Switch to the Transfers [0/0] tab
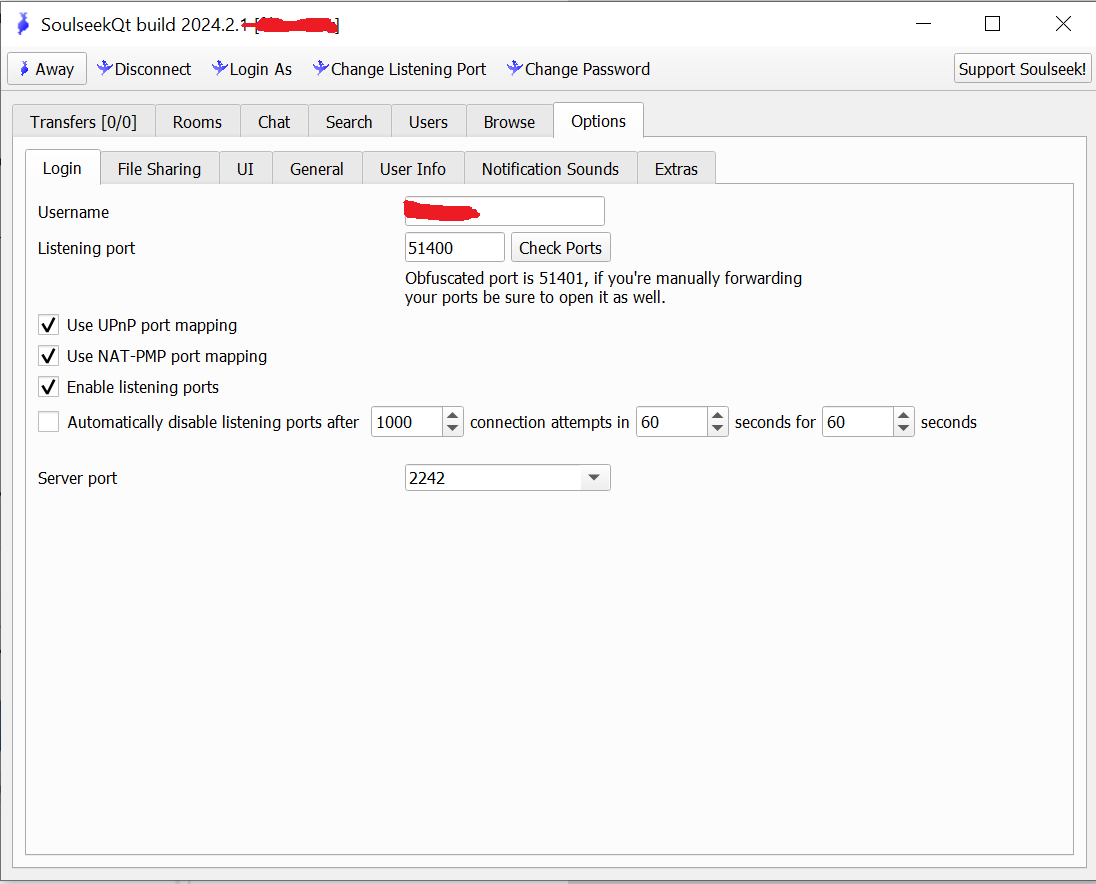The image size is (1096, 884). tap(83, 122)
